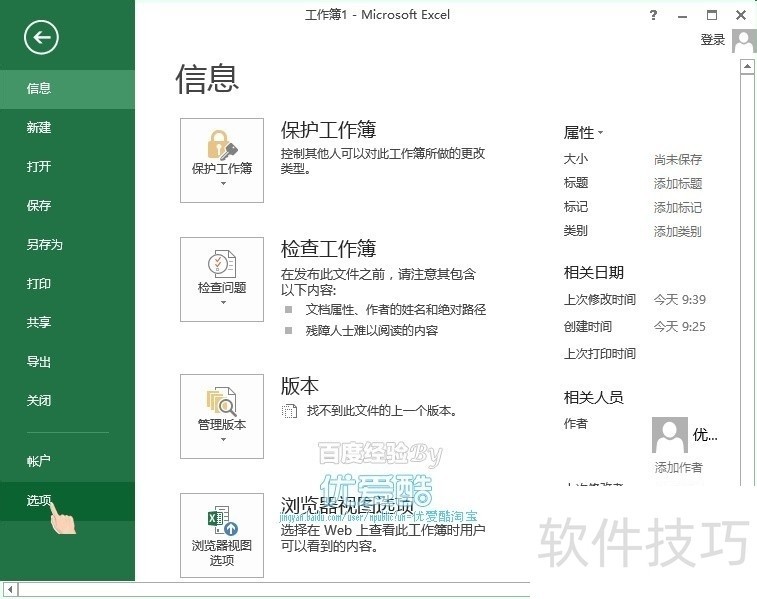
Task: Click last modified time 今天 9:39
Action: tap(680, 300)
